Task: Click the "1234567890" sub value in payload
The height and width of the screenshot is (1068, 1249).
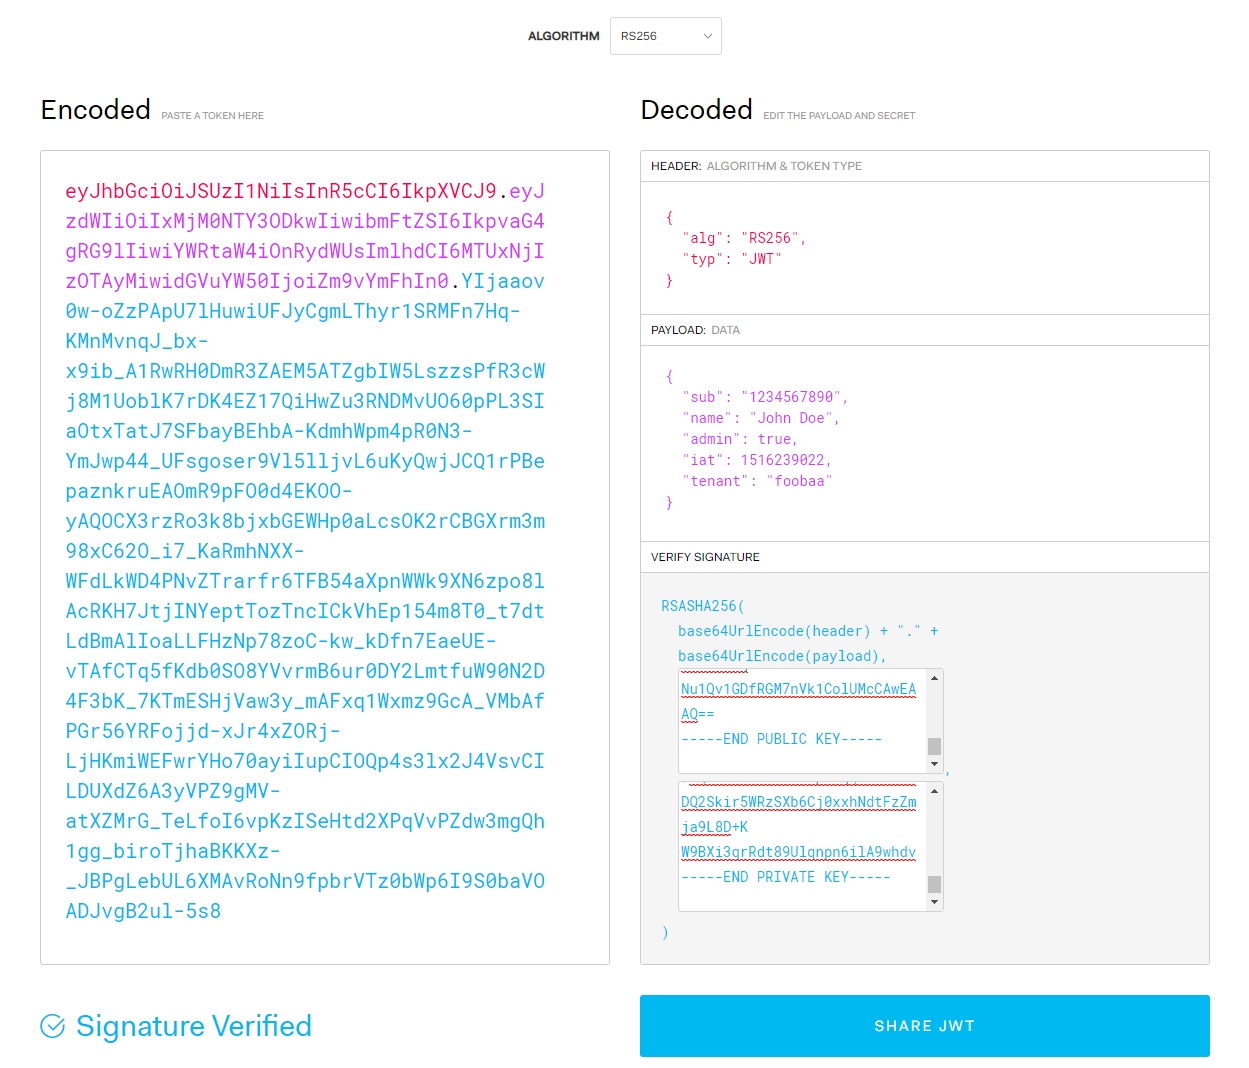Action: pyautogui.click(x=792, y=397)
